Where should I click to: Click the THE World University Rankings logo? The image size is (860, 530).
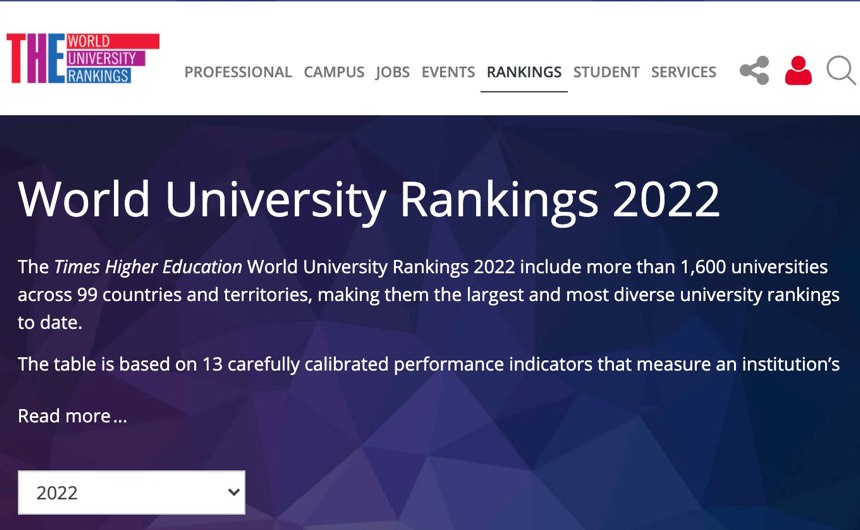click(x=83, y=58)
